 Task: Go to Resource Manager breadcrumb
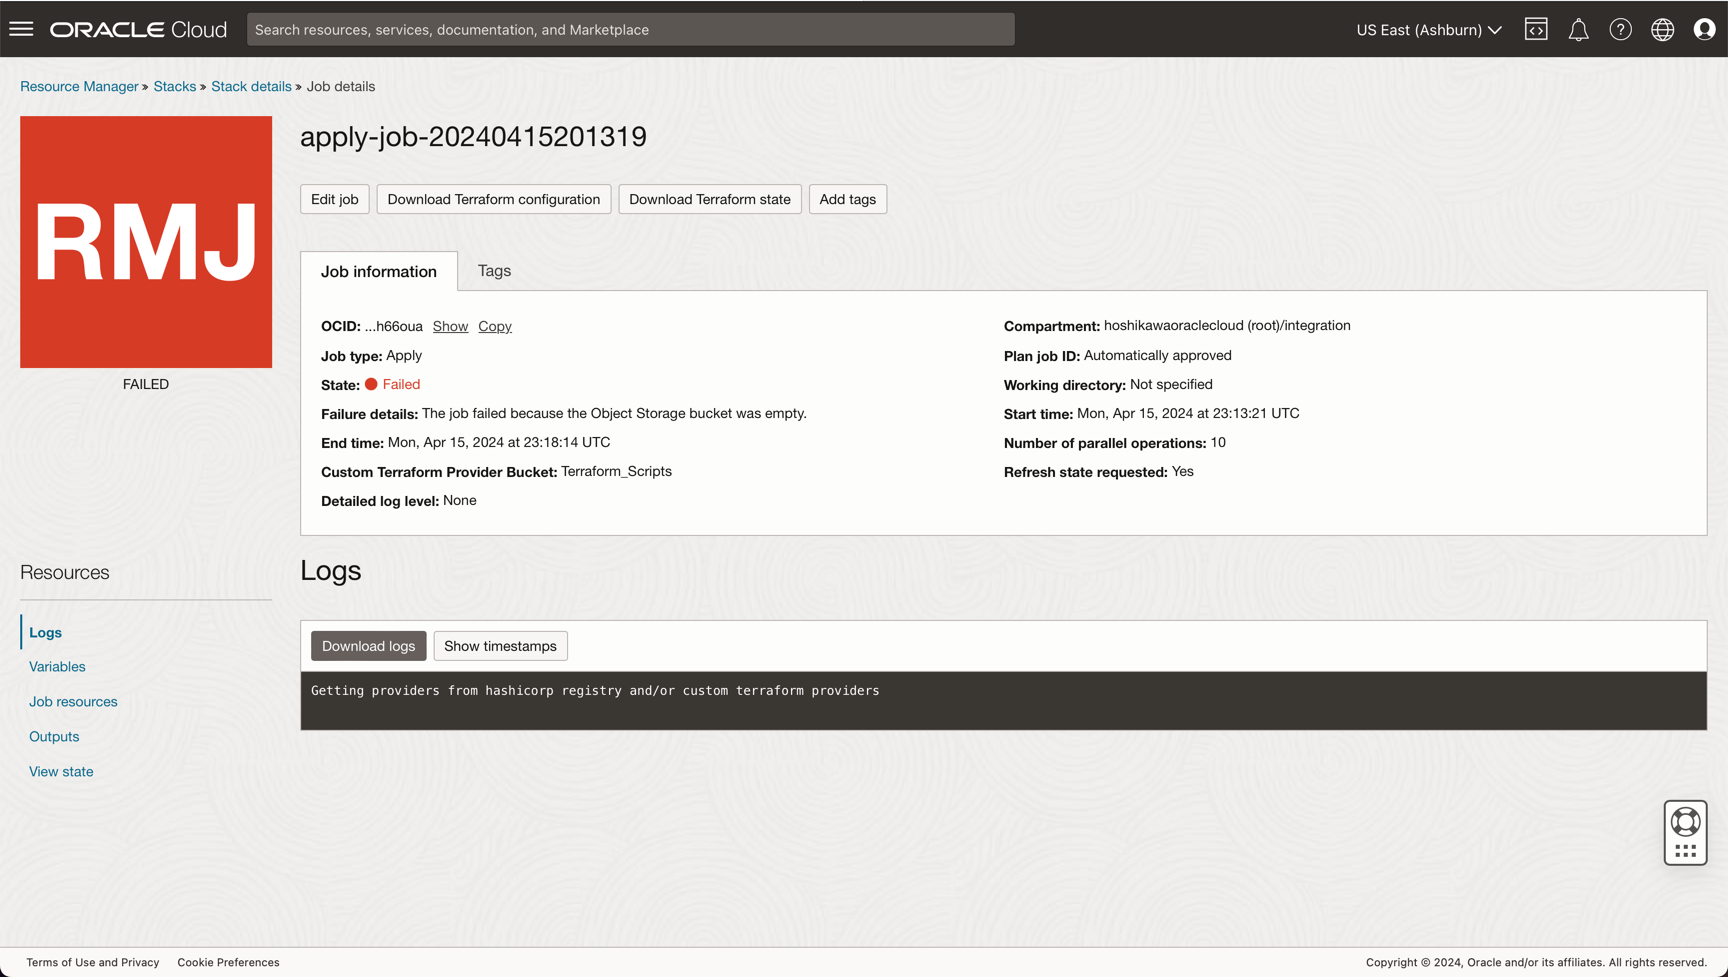click(79, 86)
